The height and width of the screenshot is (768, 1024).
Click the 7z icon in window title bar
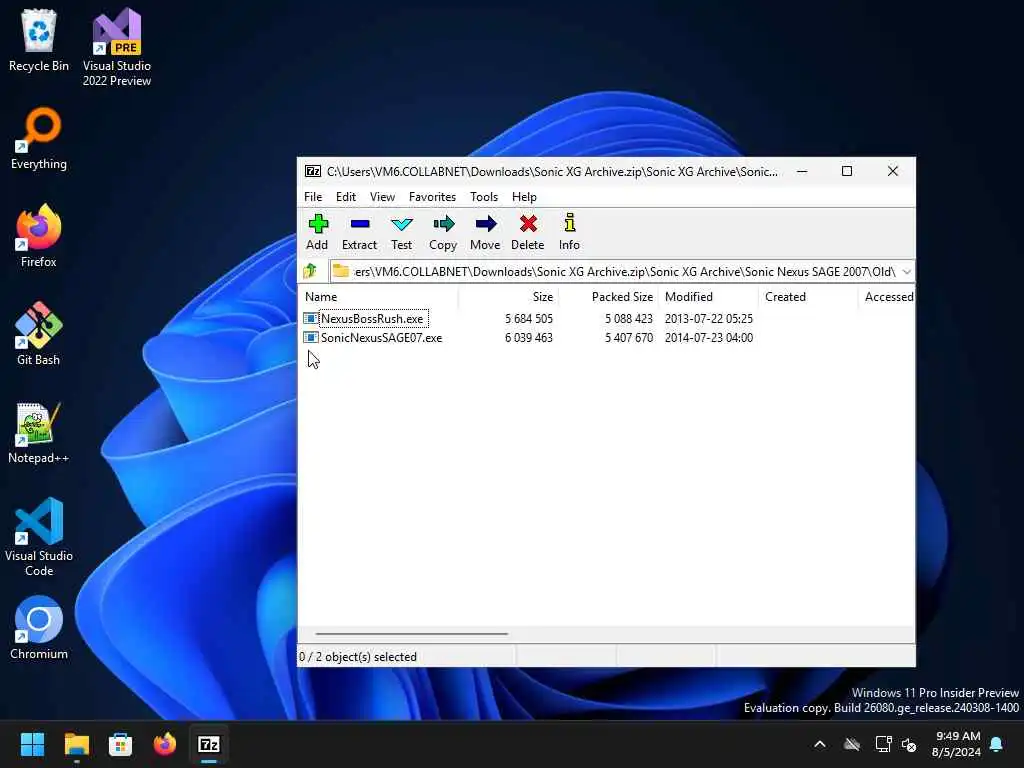(313, 171)
